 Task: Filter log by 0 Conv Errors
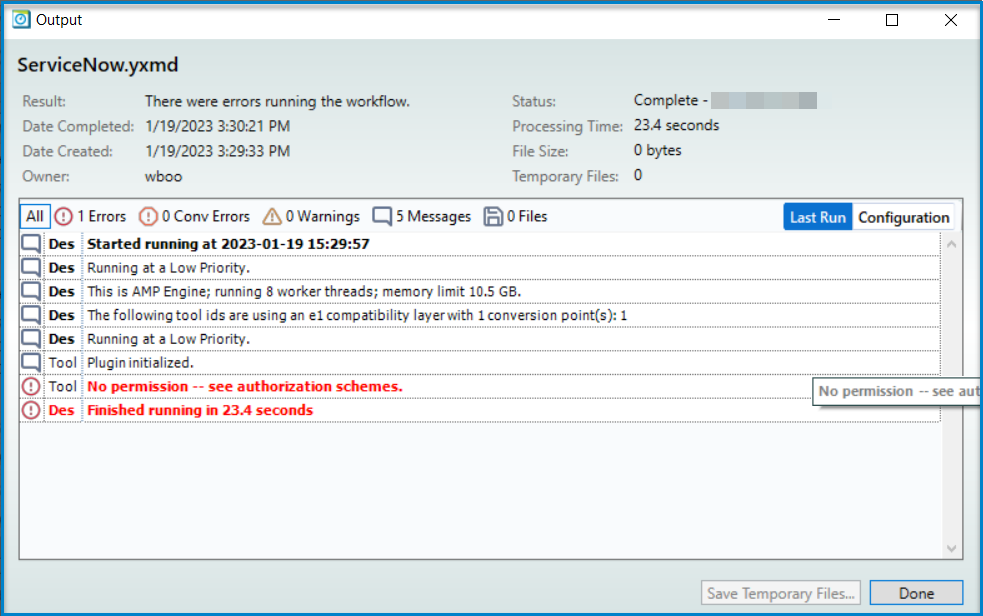(x=194, y=216)
